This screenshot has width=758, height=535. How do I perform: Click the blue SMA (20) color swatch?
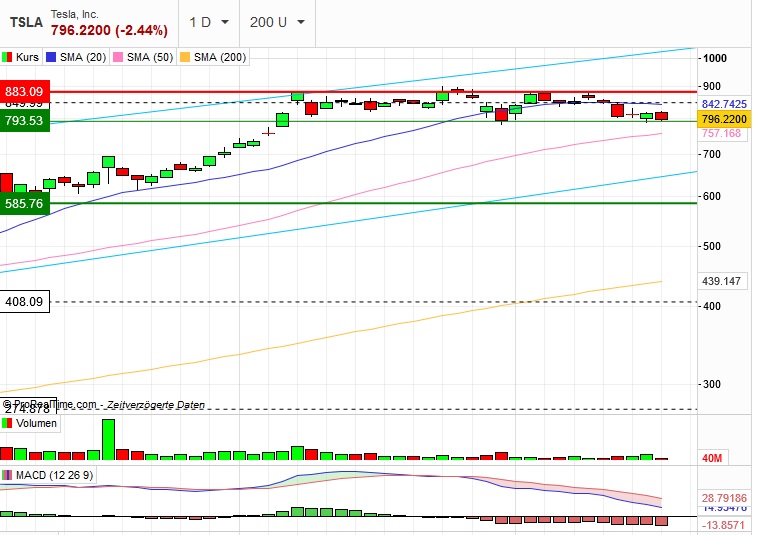coord(51,58)
